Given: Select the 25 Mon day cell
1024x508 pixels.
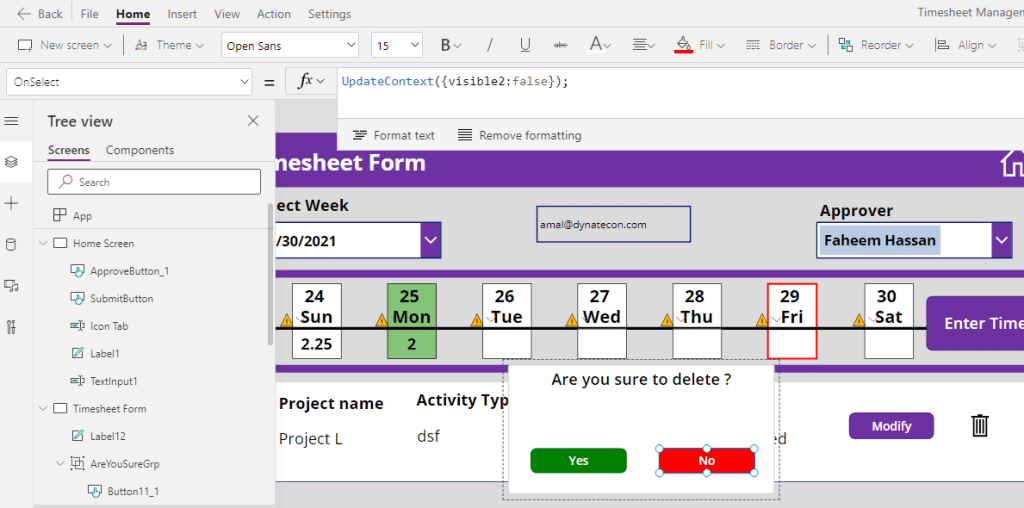Looking at the screenshot, I should click(411, 320).
